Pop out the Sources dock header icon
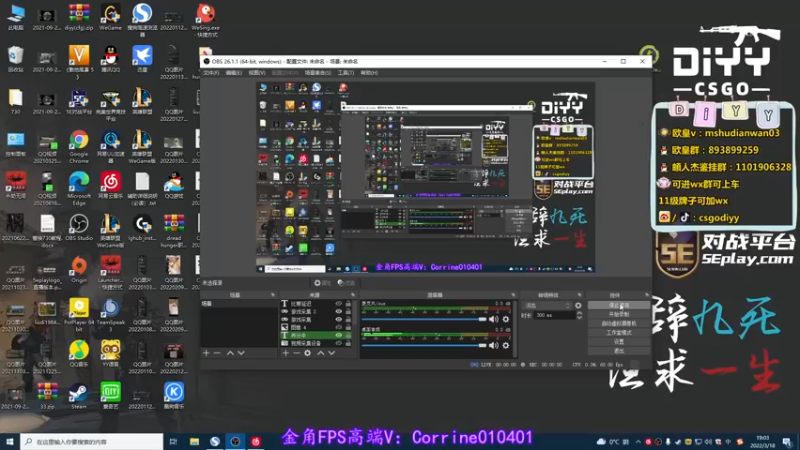The image size is (800, 450). (x=353, y=295)
